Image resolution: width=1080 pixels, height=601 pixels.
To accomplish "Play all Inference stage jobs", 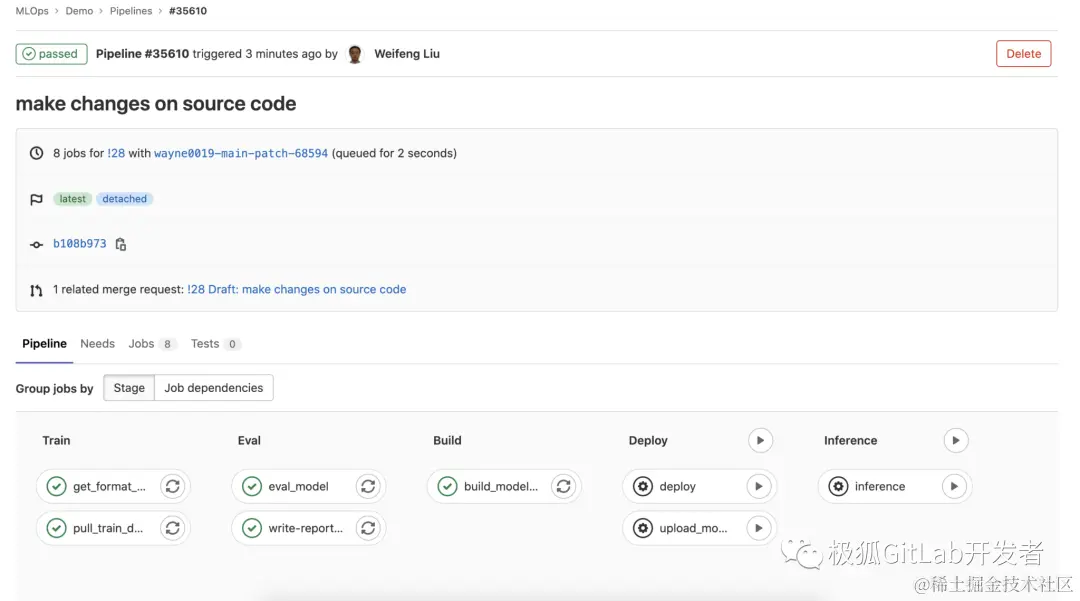I will [955, 440].
